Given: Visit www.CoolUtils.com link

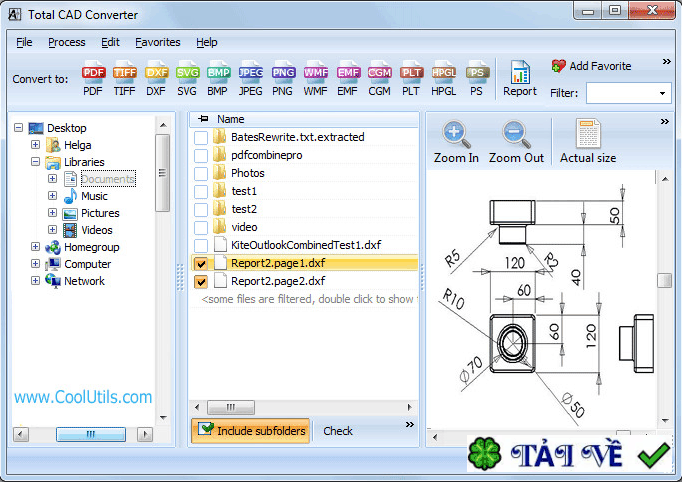Looking at the screenshot, I should point(83,397).
